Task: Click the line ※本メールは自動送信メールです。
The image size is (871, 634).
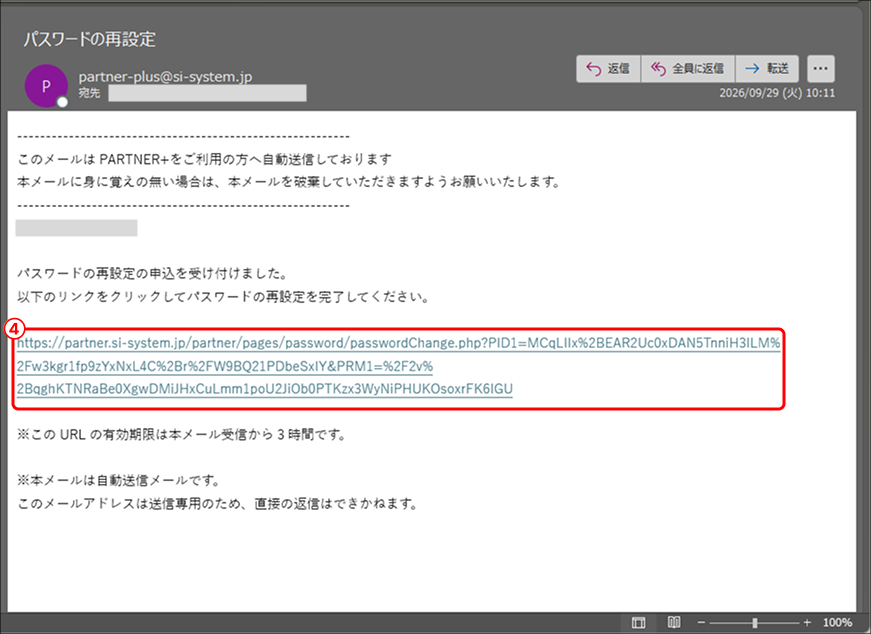Action: click(119, 480)
